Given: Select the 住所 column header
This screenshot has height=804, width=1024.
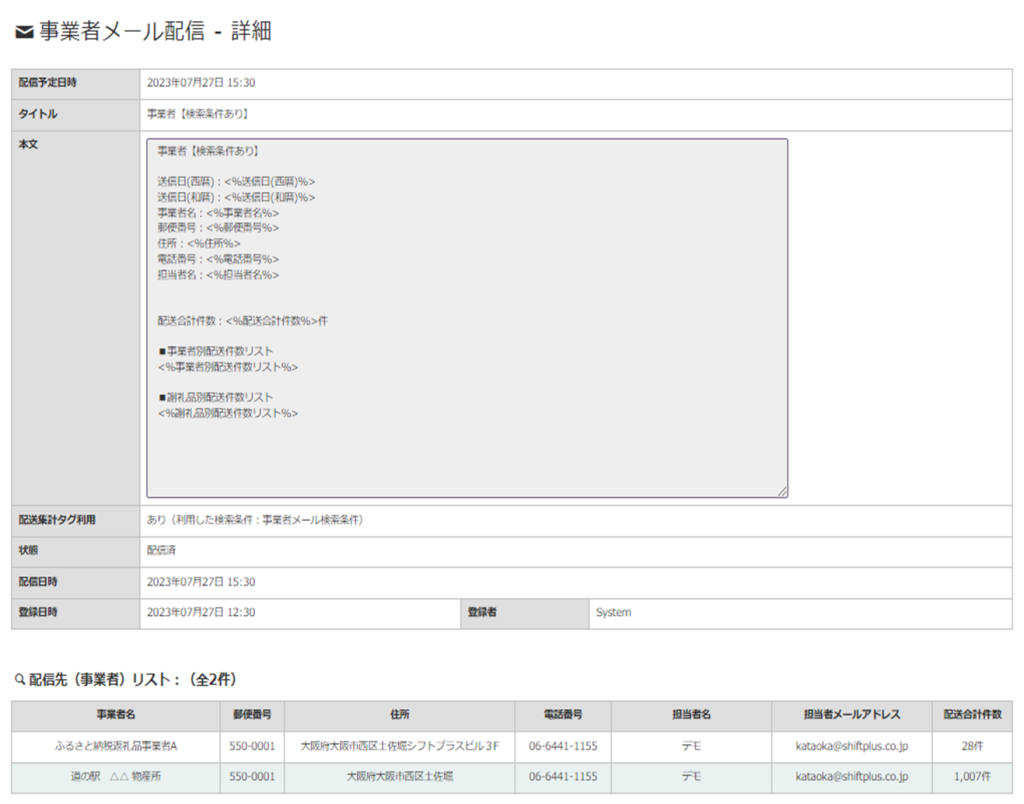Looking at the screenshot, I should (x=399, y=715).
